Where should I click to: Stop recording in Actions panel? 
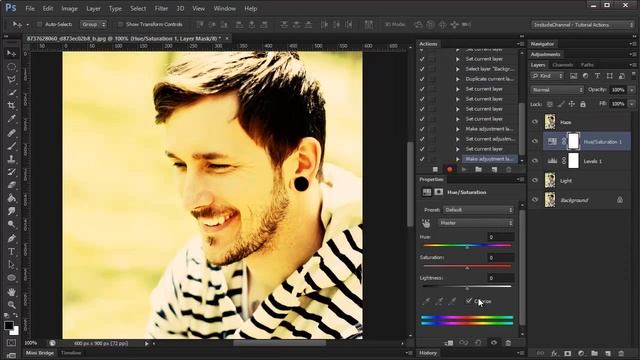[435, 169]
